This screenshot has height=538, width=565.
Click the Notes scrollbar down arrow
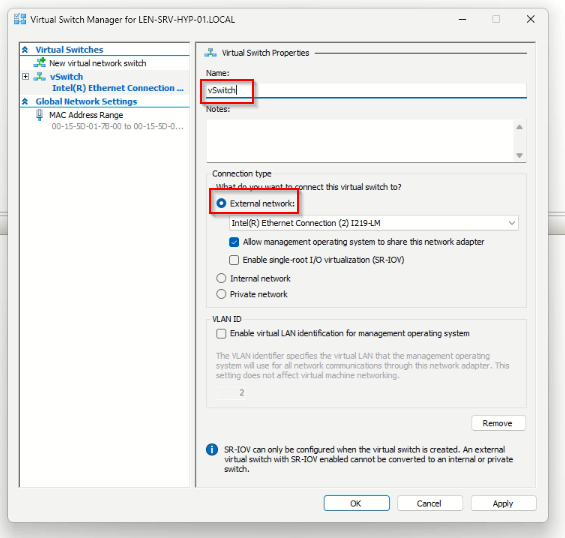519,155
